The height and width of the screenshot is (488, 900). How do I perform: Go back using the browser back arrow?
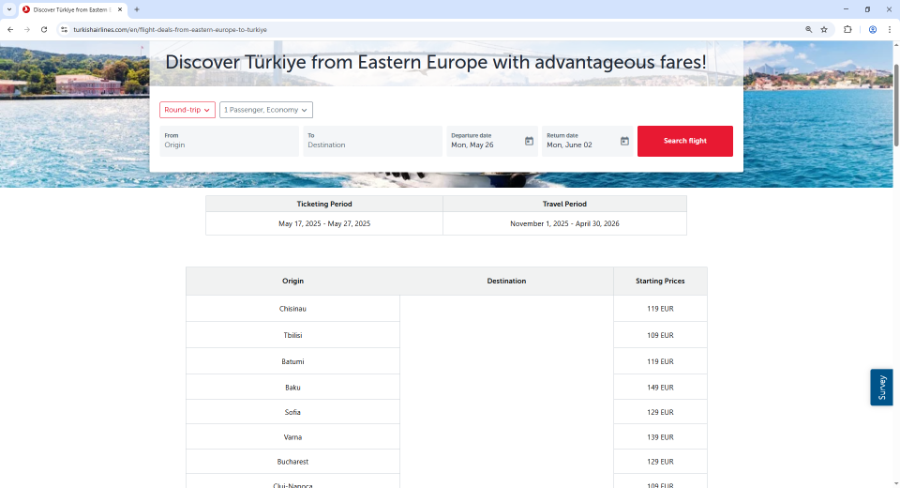coord(10,29)
